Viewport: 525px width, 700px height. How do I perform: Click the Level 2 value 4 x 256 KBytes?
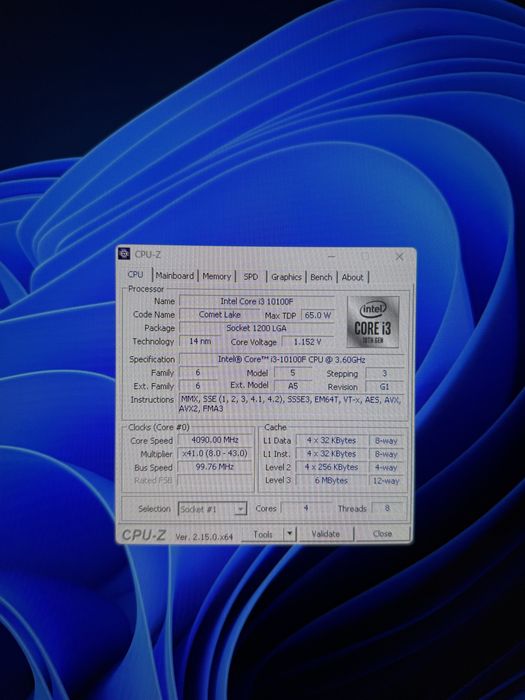pyautogui.click(x=331, y=467)
